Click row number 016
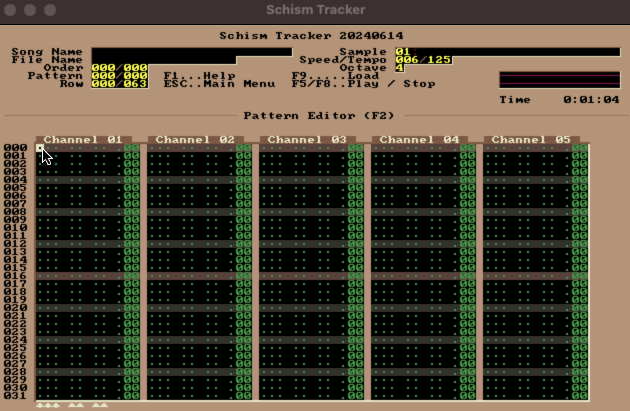Screen dimensions: 630x411 click(16, 276)
